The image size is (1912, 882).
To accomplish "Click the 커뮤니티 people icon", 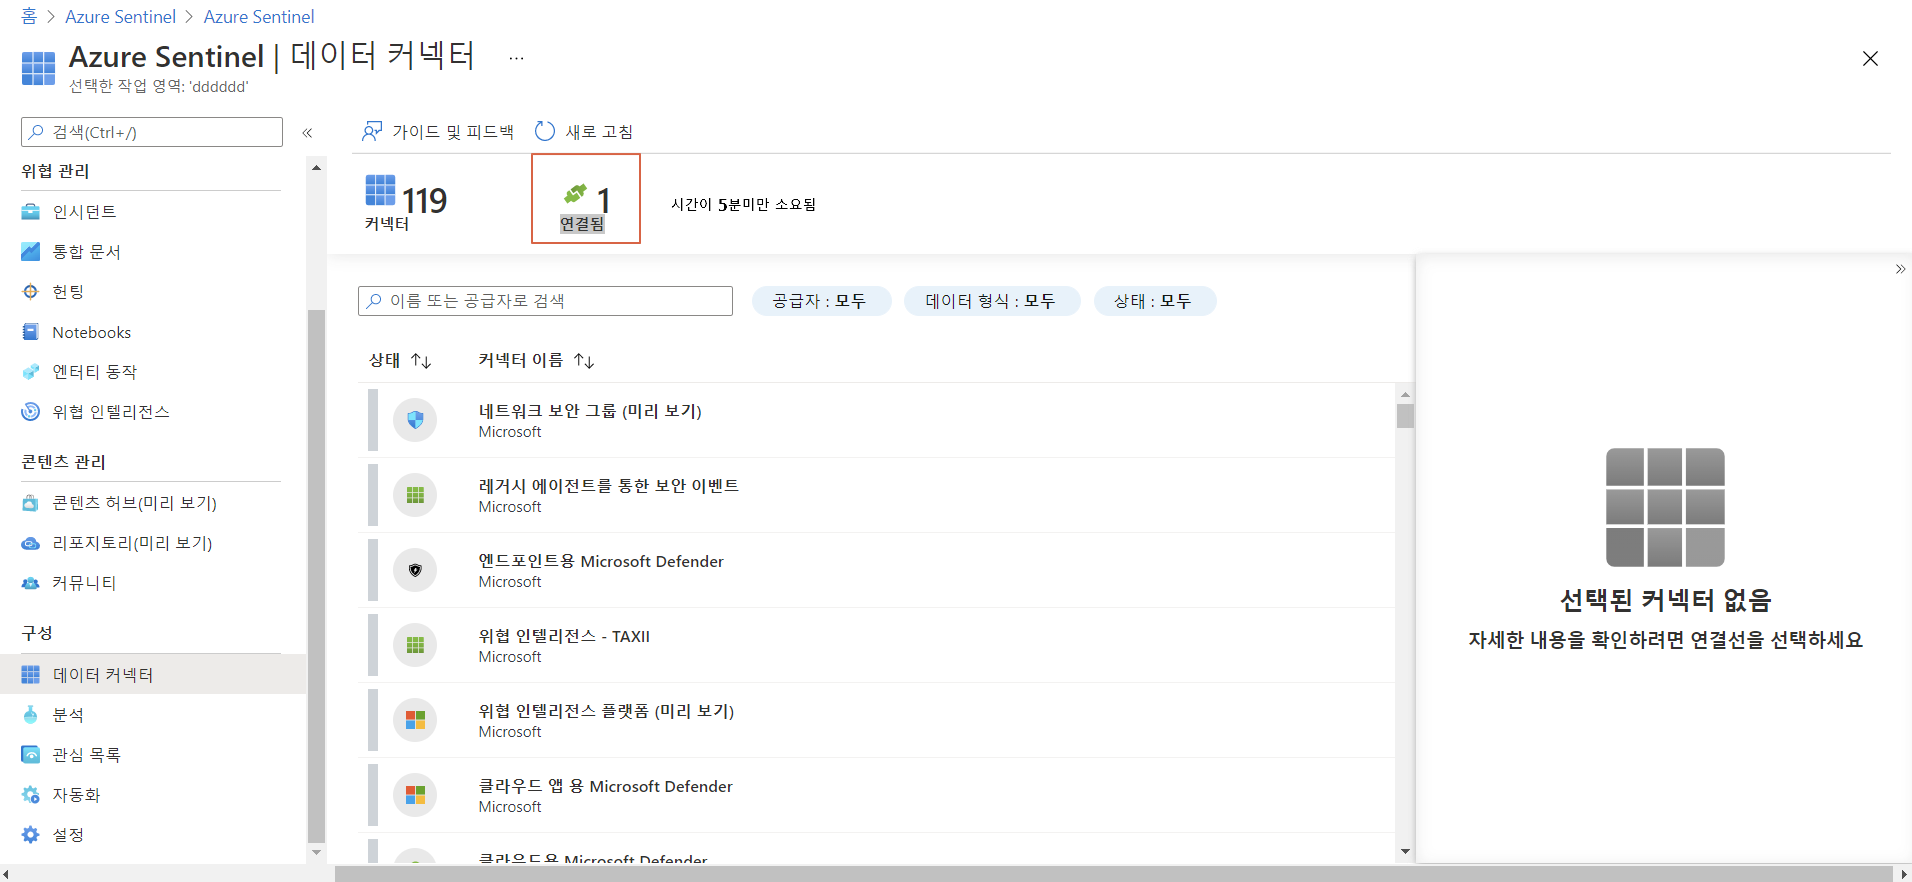I will coord(31,583).
